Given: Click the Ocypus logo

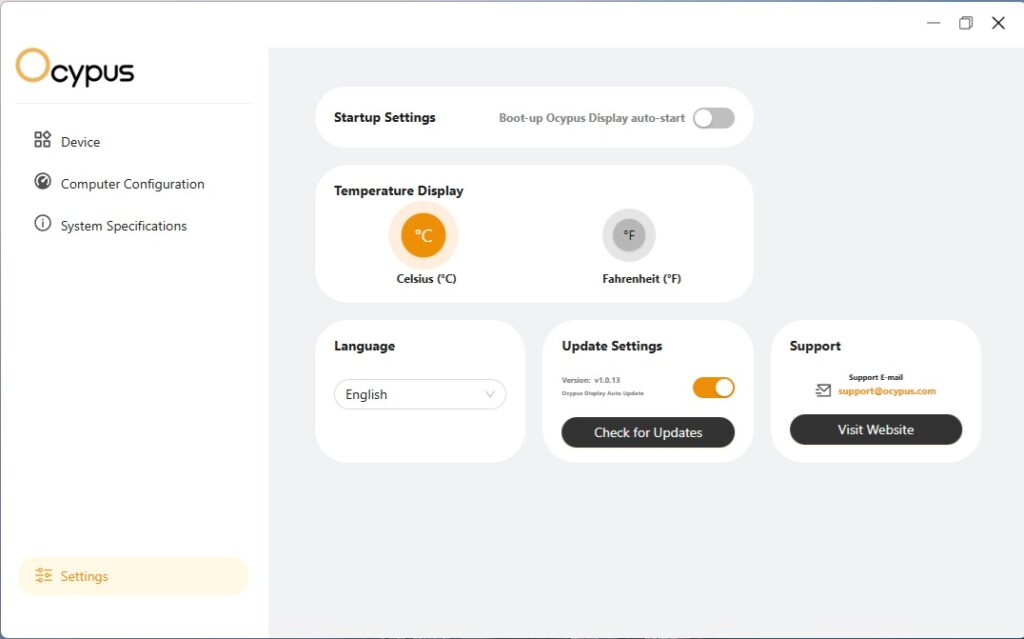Looking at the screenshot, I should (x=74, y=67).
